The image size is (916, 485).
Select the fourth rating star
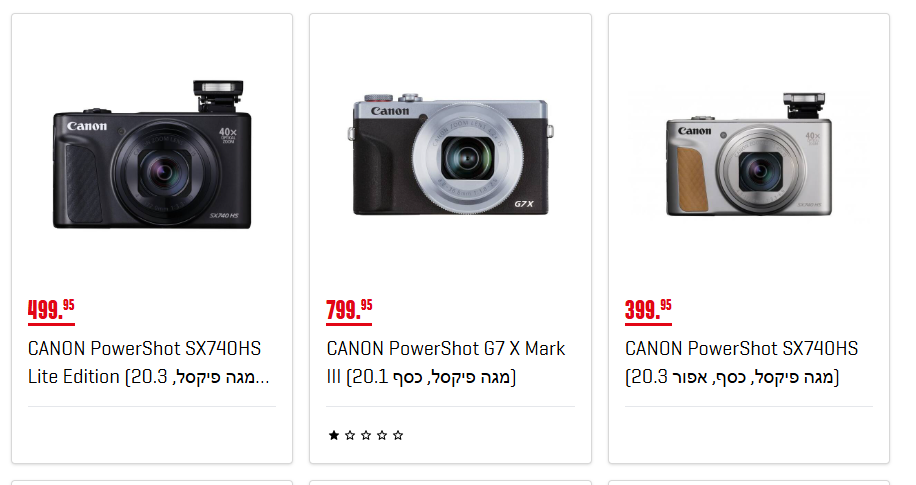382,435
